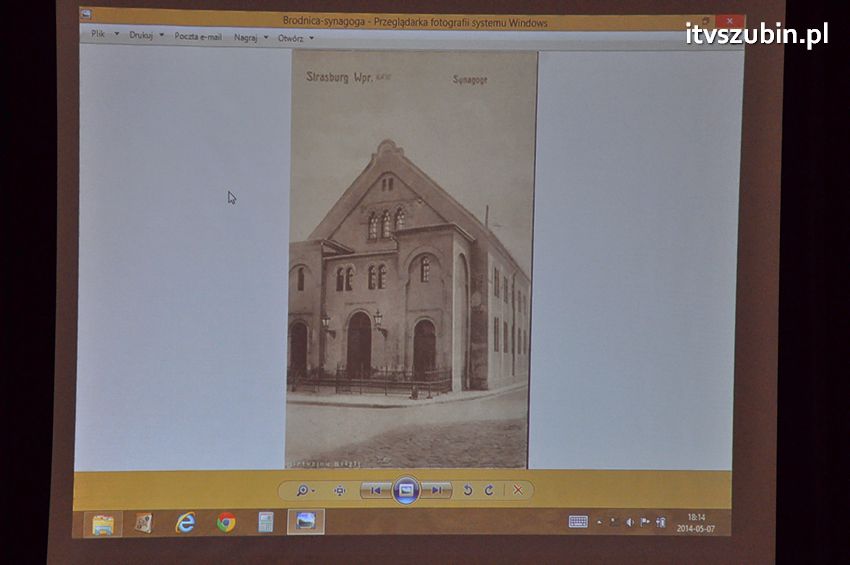This screenshot has height=565, width=850.
Task: Click the fit-to-window actual size icon
Action: [x=340, y=490]
